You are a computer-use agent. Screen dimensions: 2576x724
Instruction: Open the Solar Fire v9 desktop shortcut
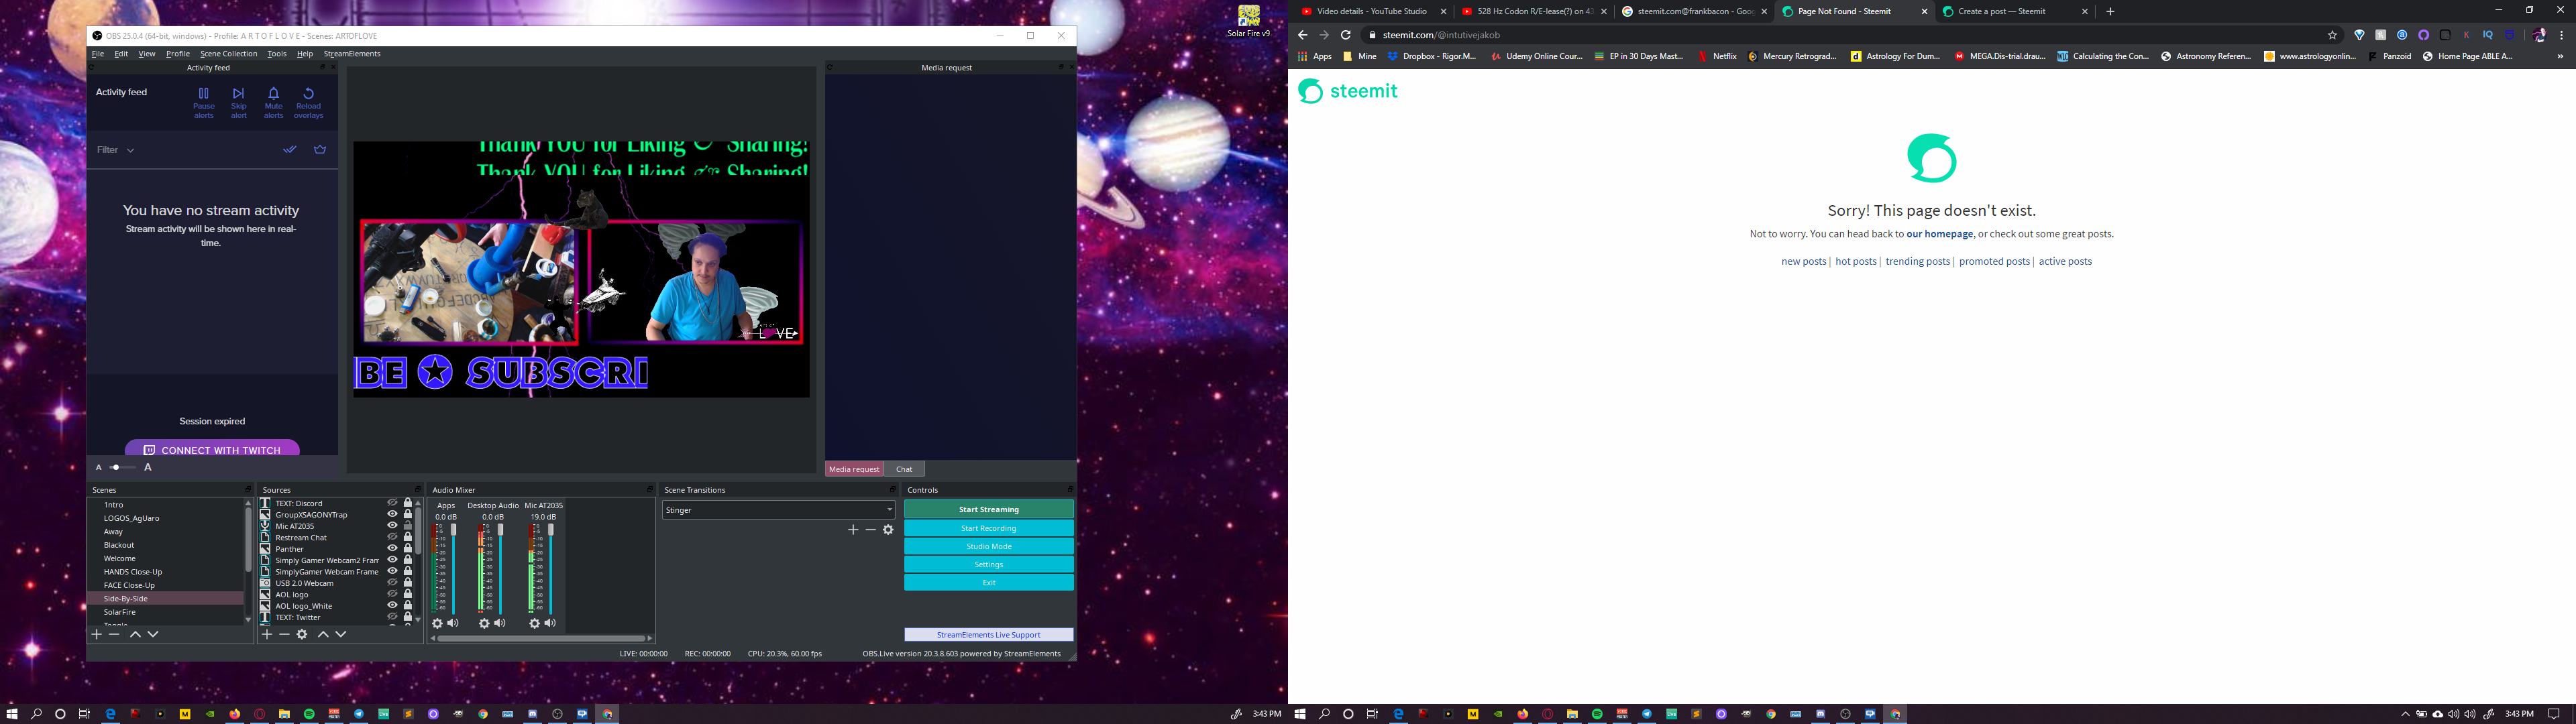(1249, 21)
